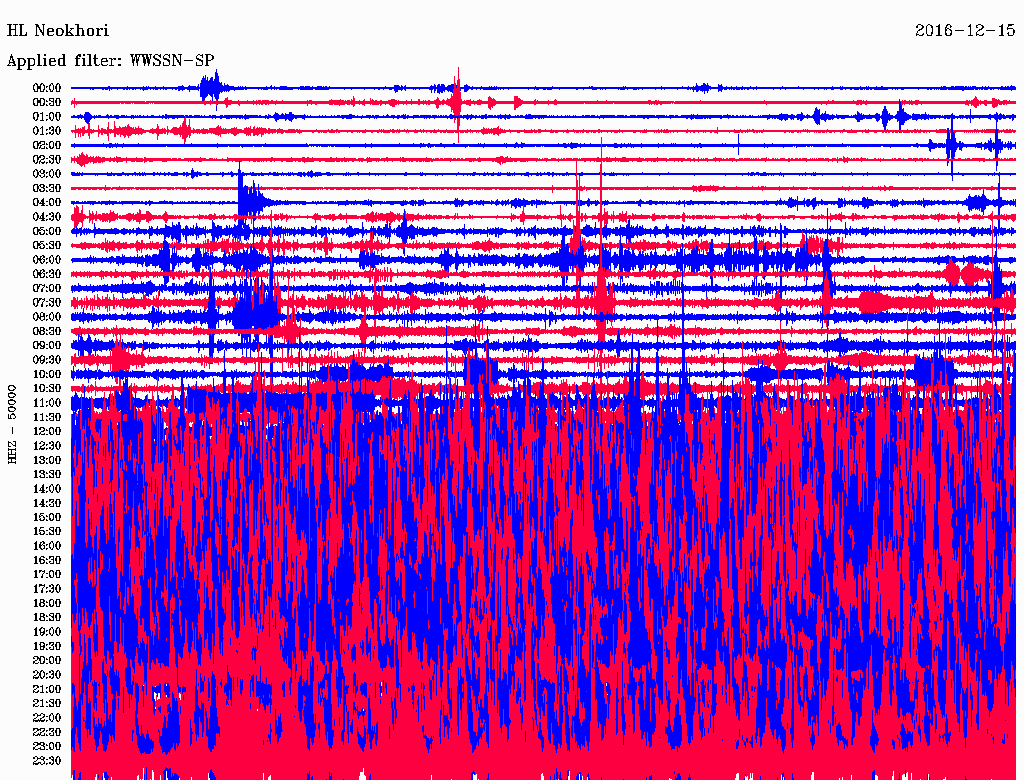The width and height of the screenshot is (1024, 780).
Task: Select the 06:00 time label
Action: 47,259
